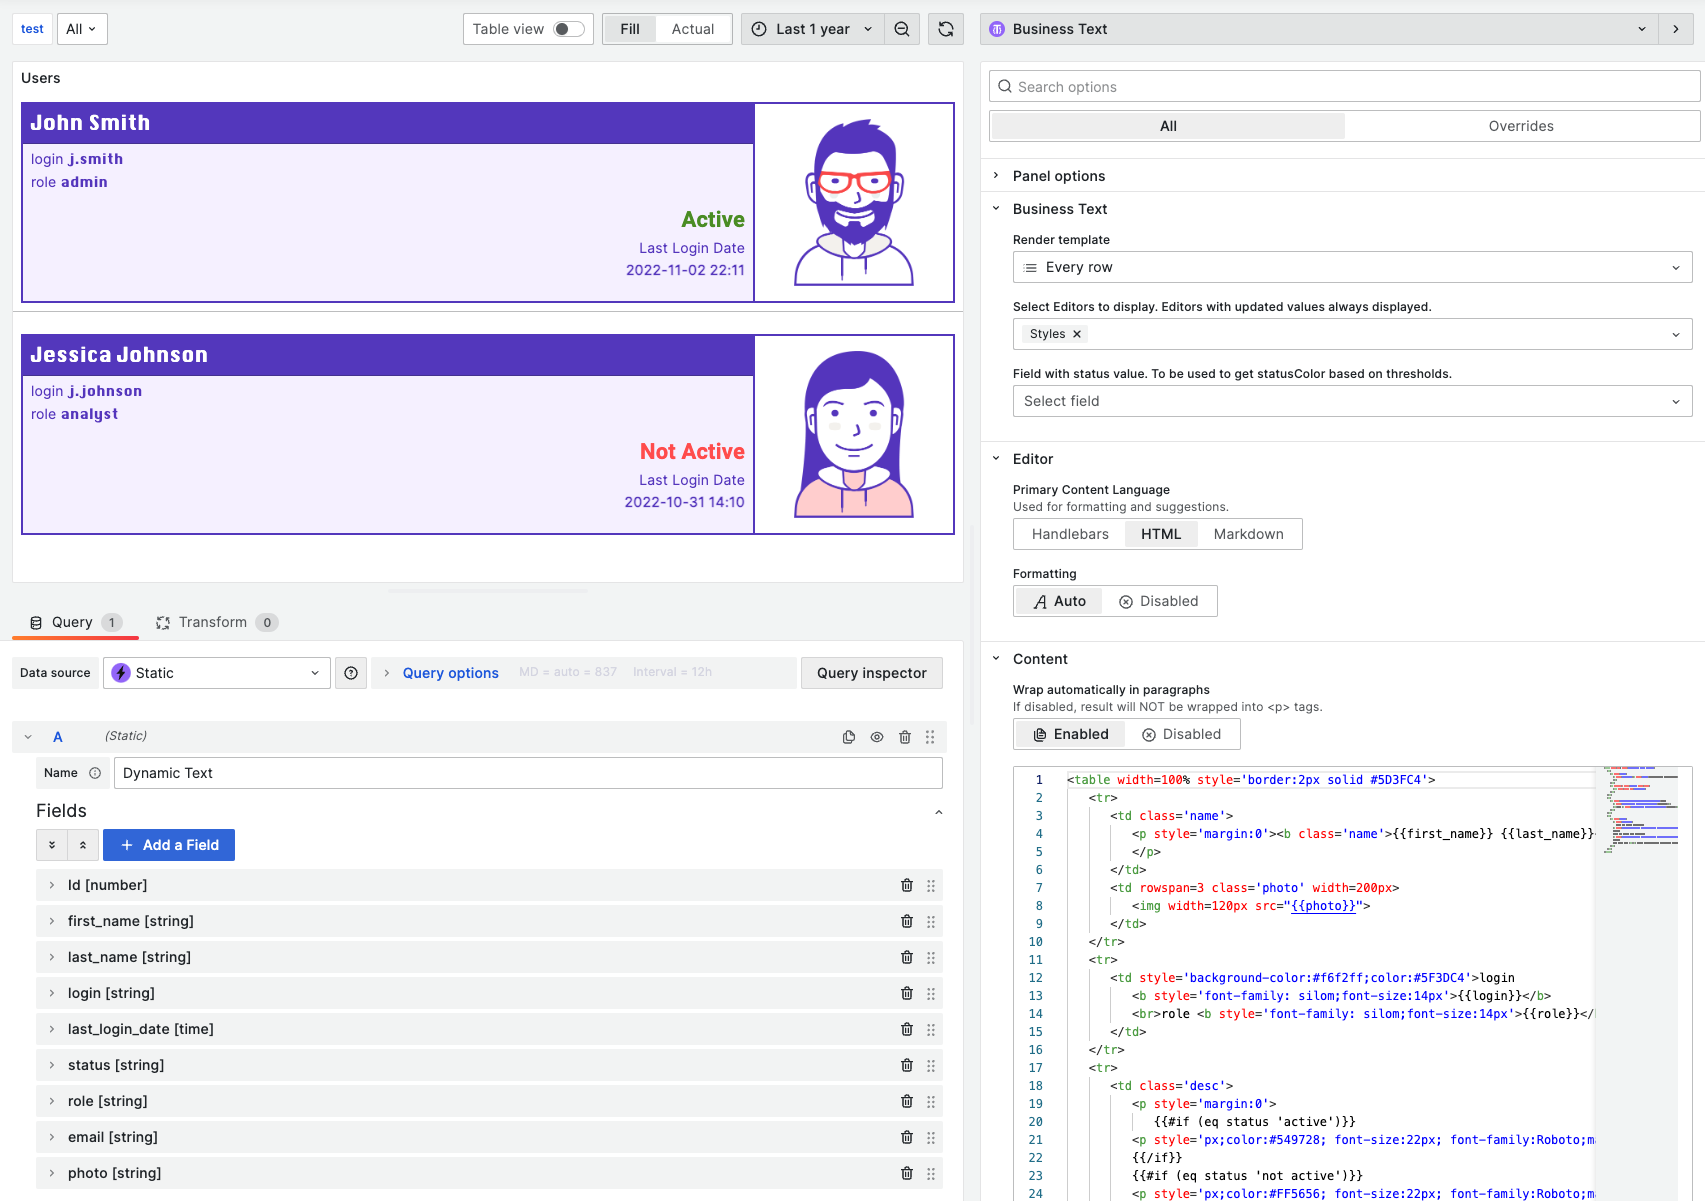Enable wrap automatically in paragraphs
This screenshot has width=1705, height=1201.
[x=1071, y=734]
